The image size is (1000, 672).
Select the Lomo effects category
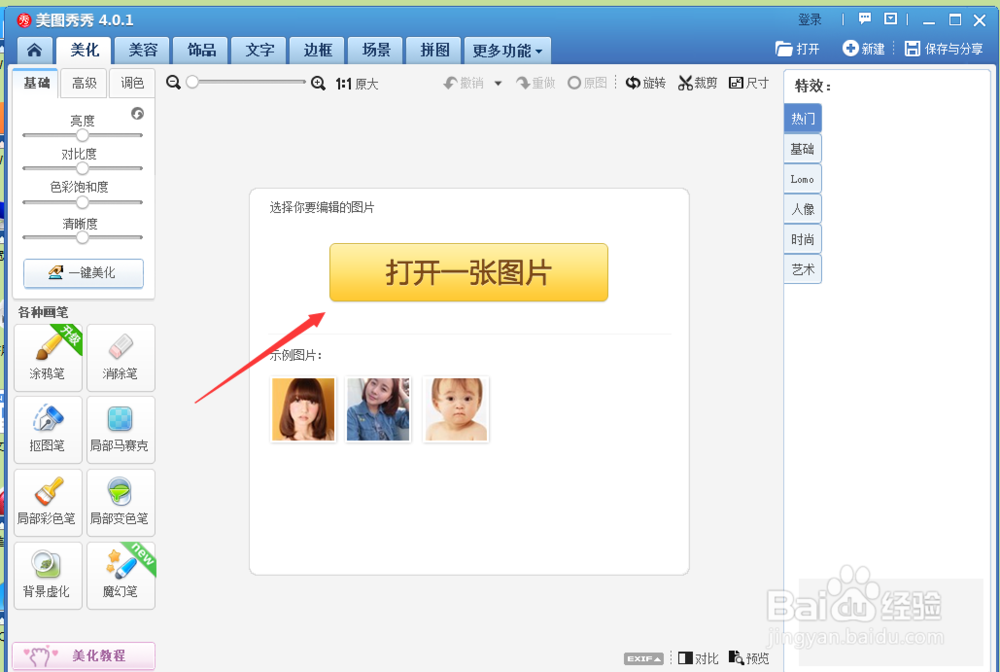[802, 179]
